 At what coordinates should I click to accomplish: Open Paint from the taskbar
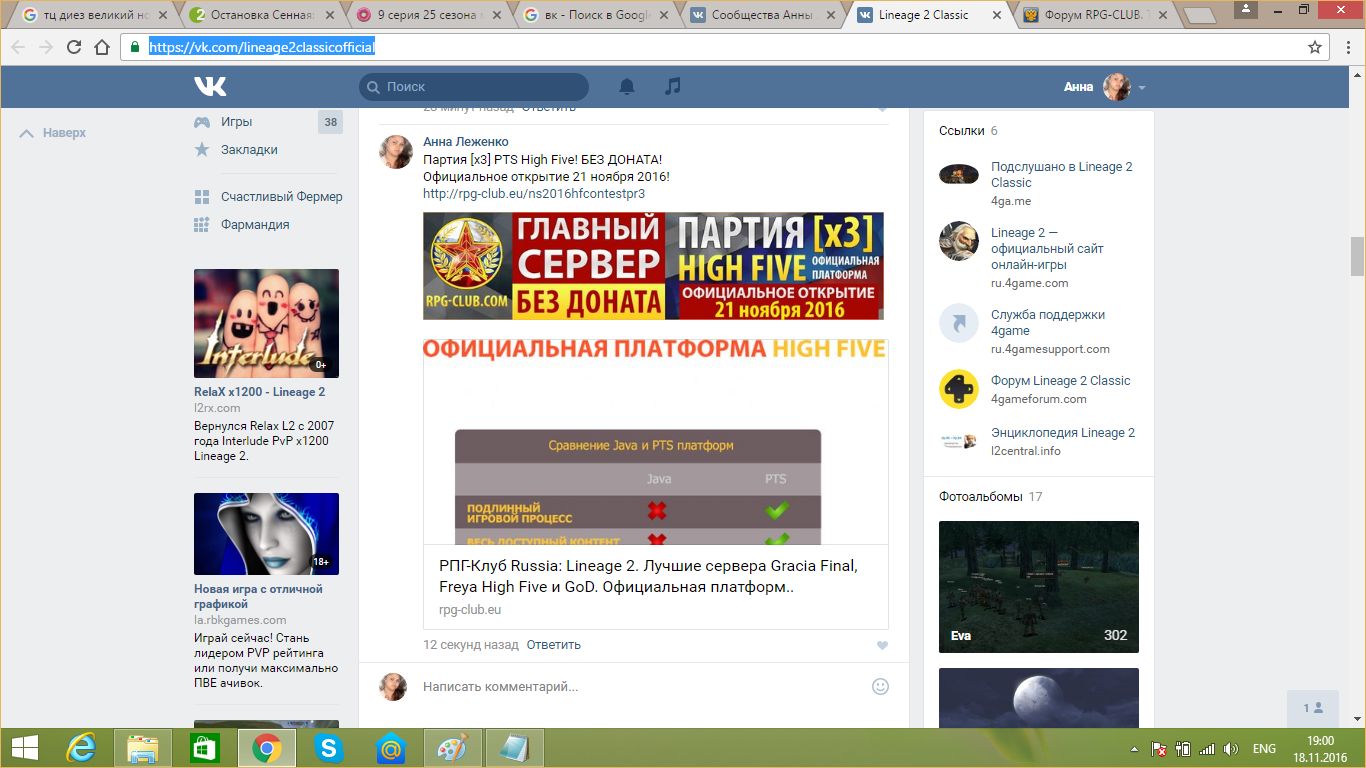pos(453,748)
